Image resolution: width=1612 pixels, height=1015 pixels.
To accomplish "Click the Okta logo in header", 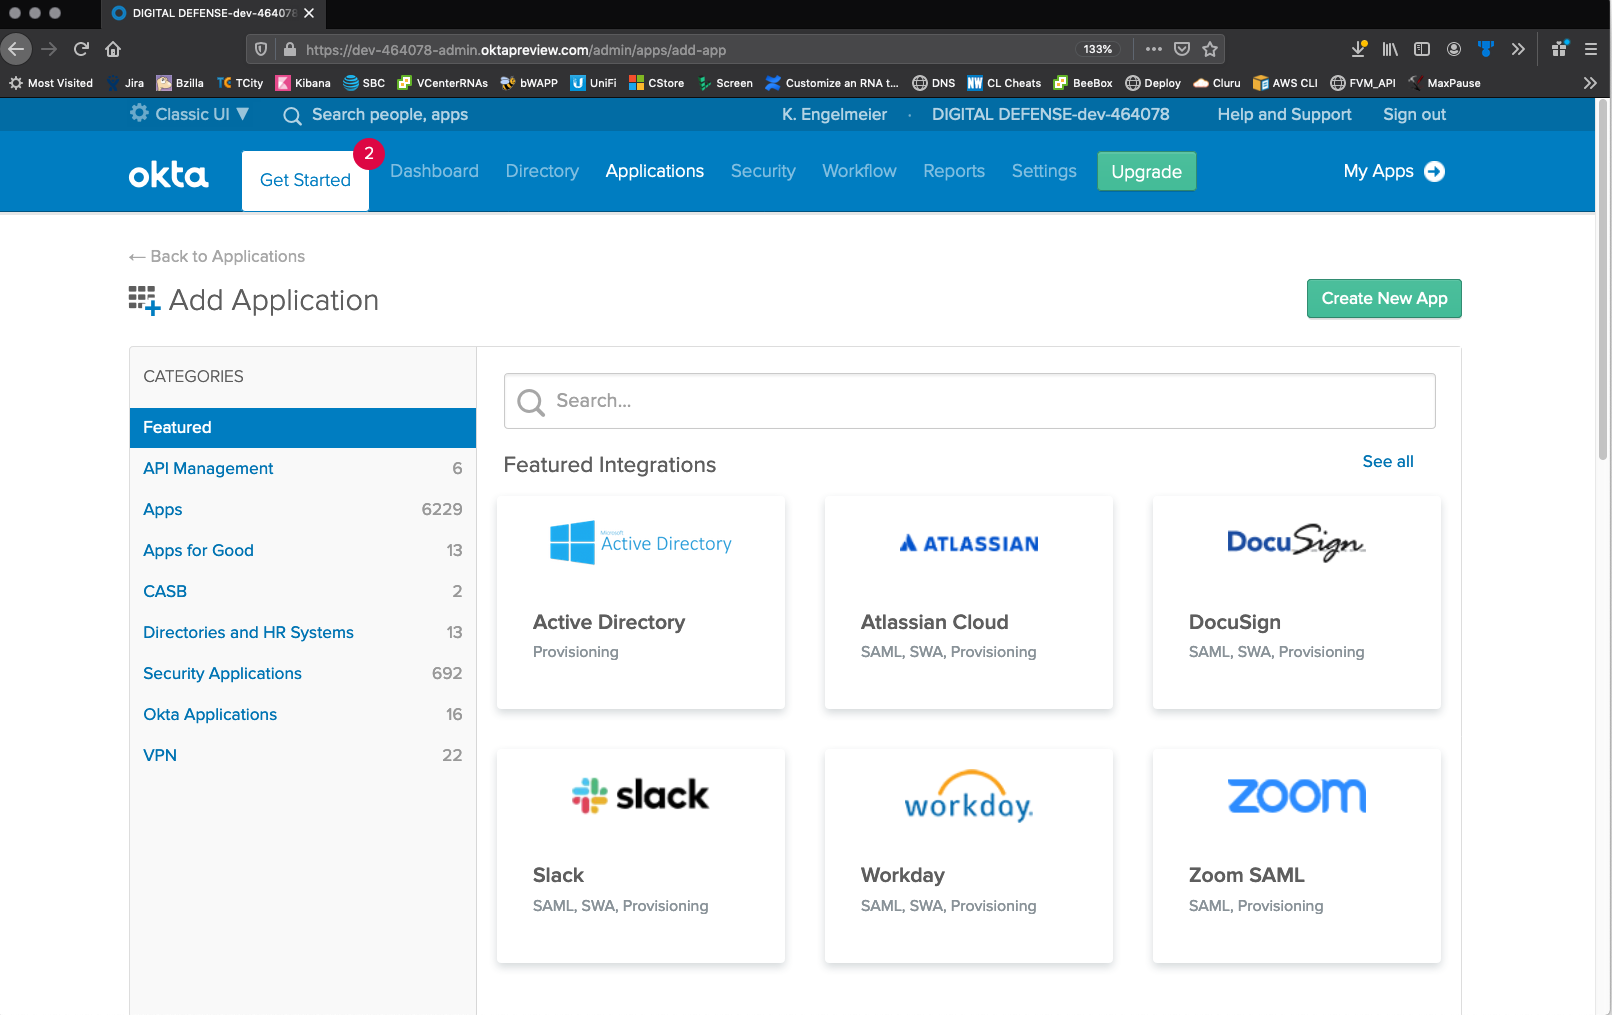I will click(168, 175).
